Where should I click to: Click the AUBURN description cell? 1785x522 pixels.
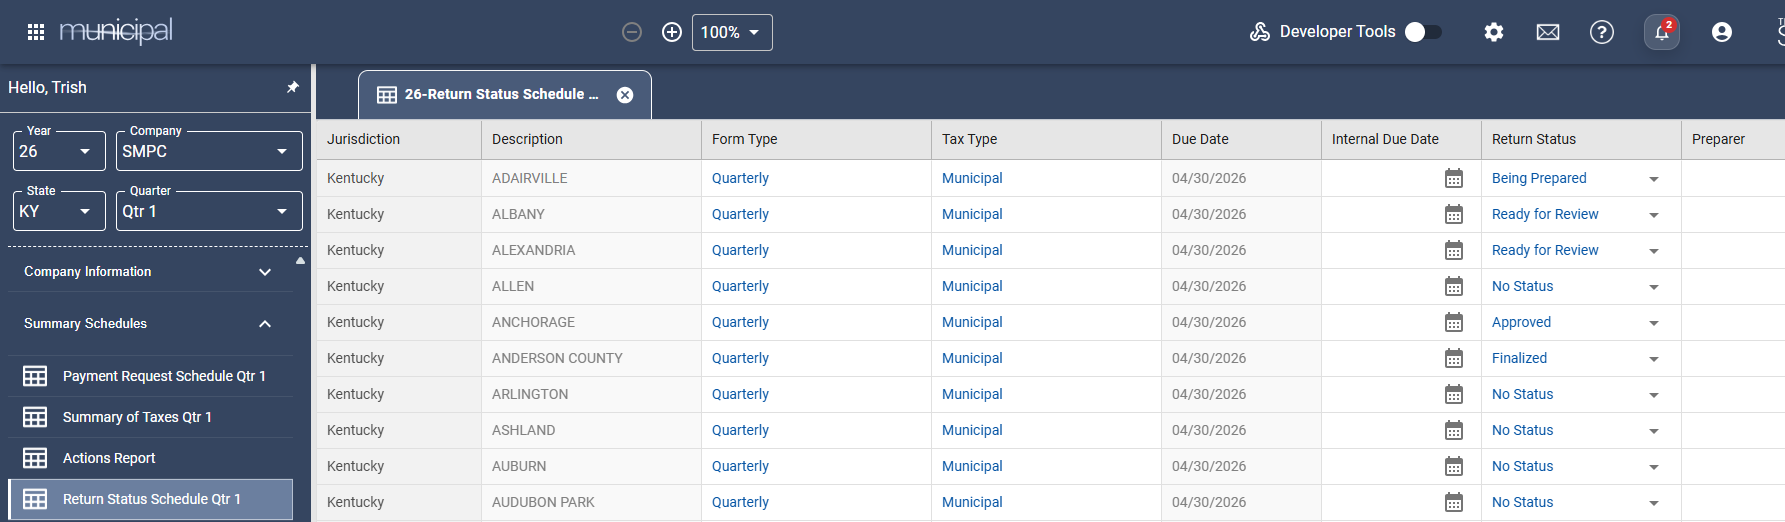pyautogui.click(x=591, y=466)
